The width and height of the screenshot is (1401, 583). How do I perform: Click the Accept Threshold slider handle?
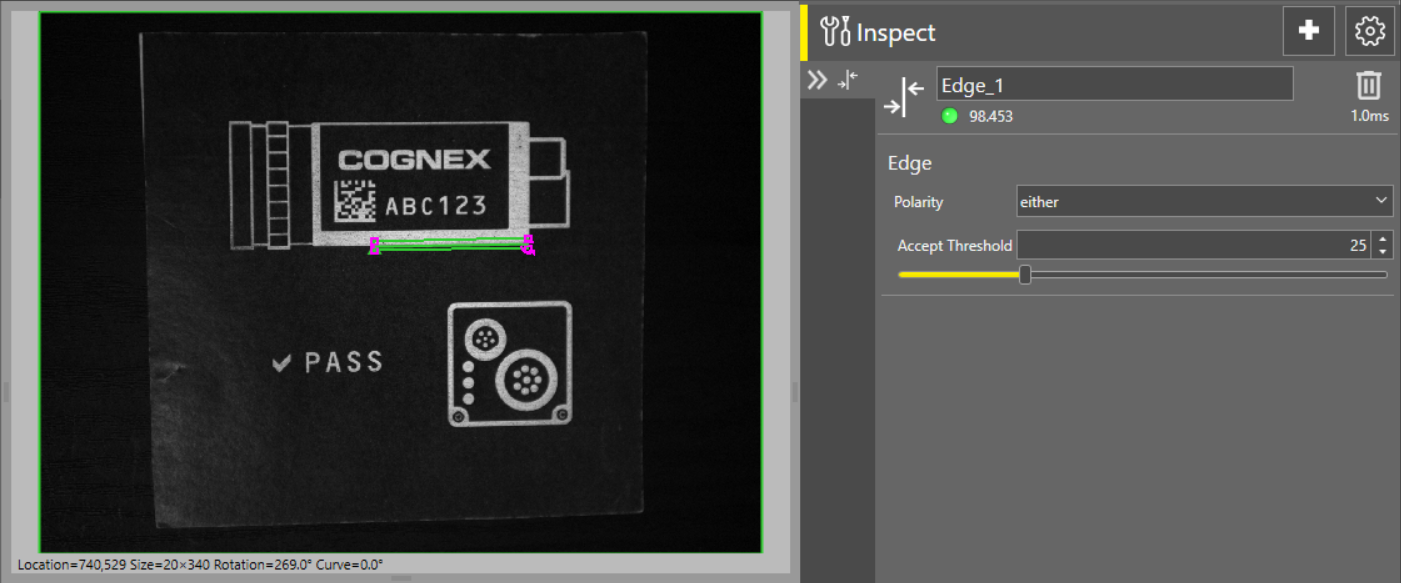point(1025,275)
